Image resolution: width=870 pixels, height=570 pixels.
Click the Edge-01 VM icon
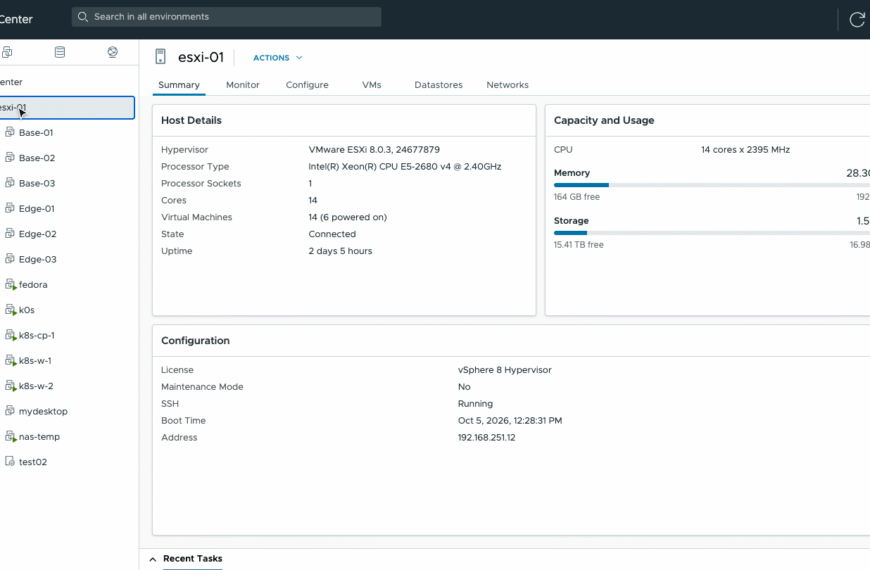9,208
